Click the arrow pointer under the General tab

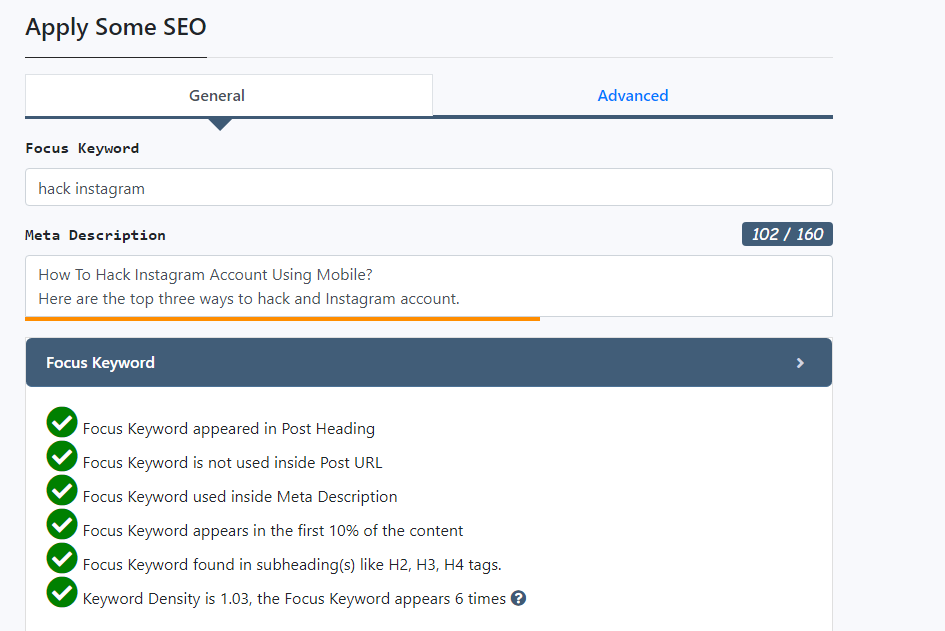tap(220, 124)
